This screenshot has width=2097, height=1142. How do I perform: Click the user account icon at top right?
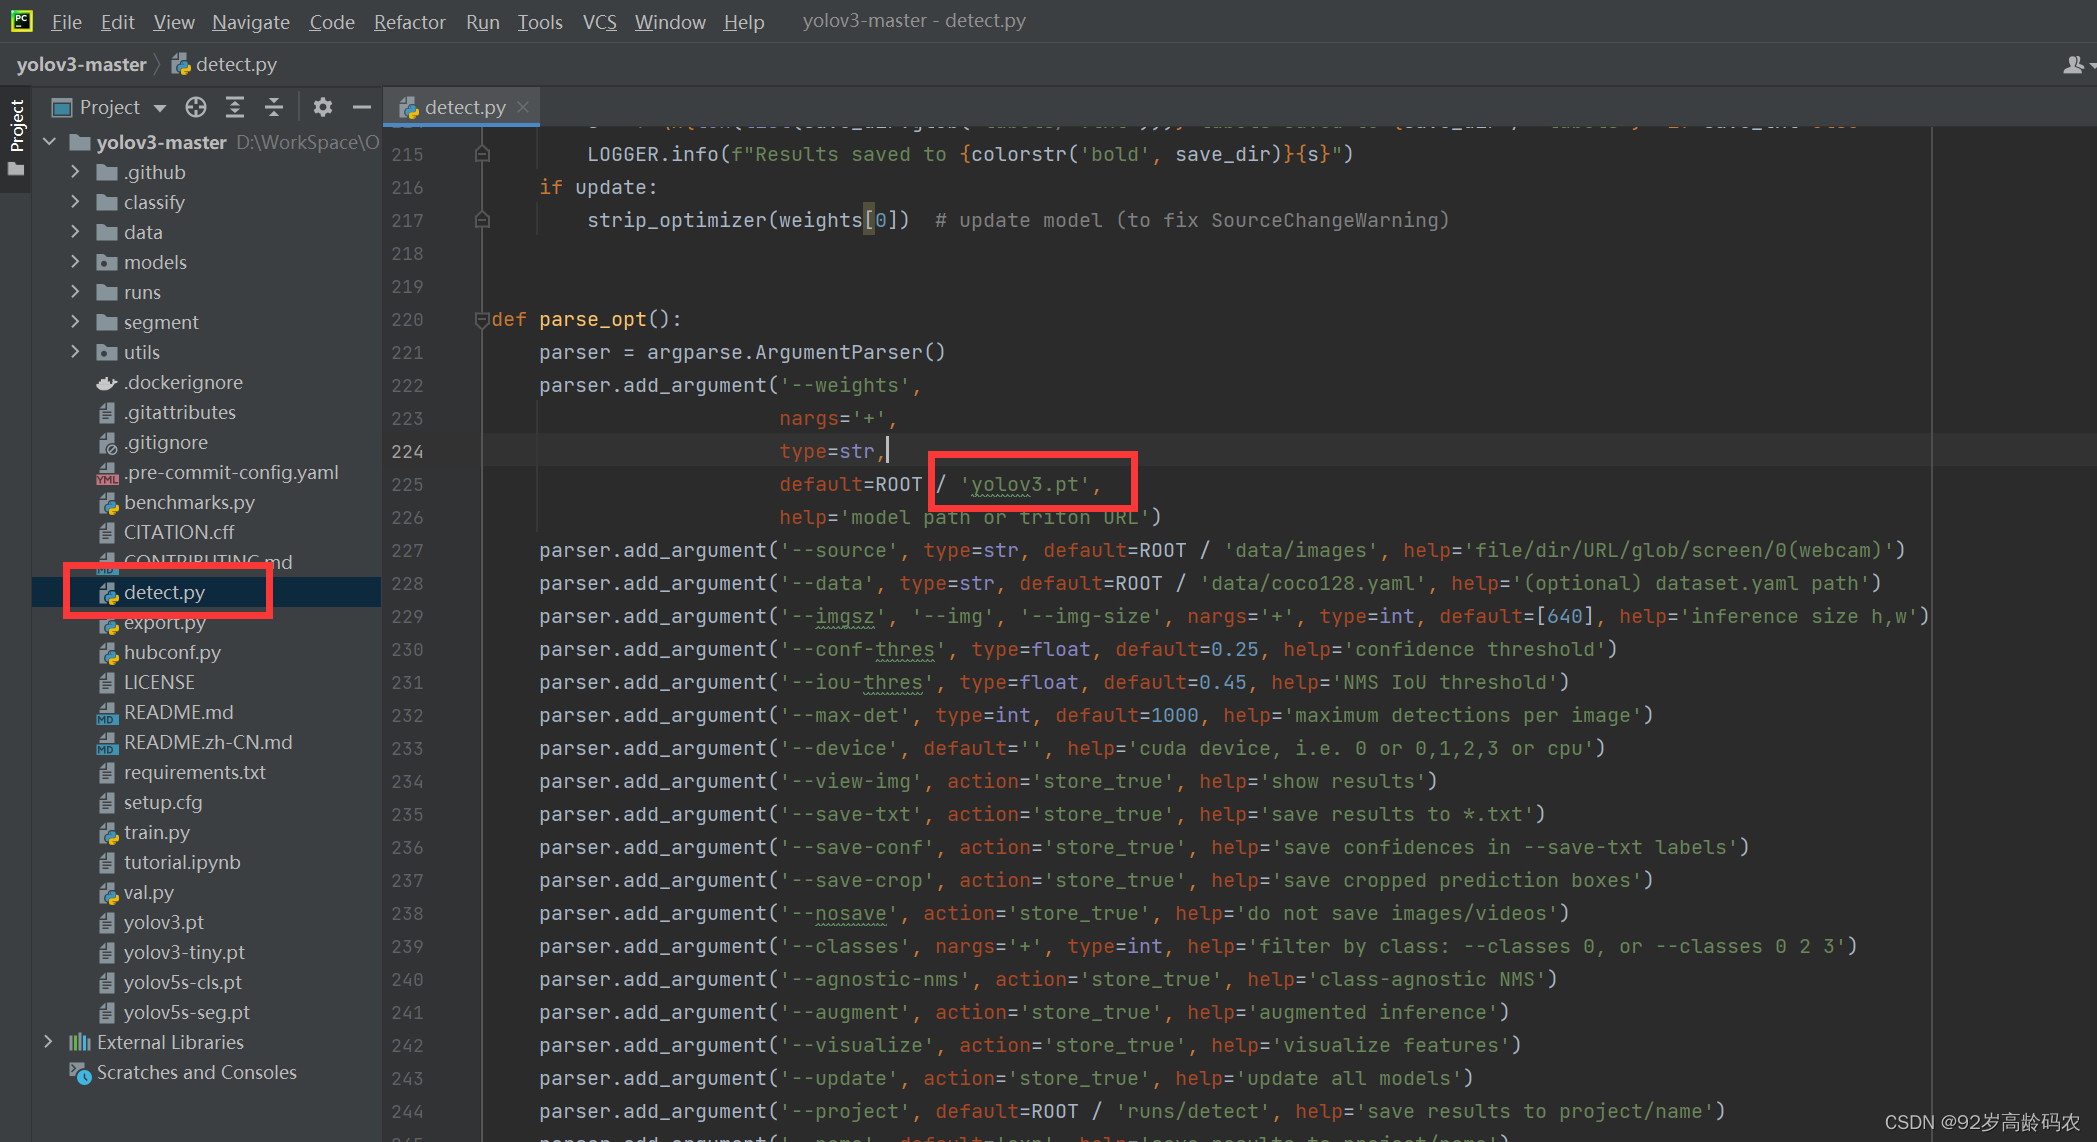[x=2074, y=65]
